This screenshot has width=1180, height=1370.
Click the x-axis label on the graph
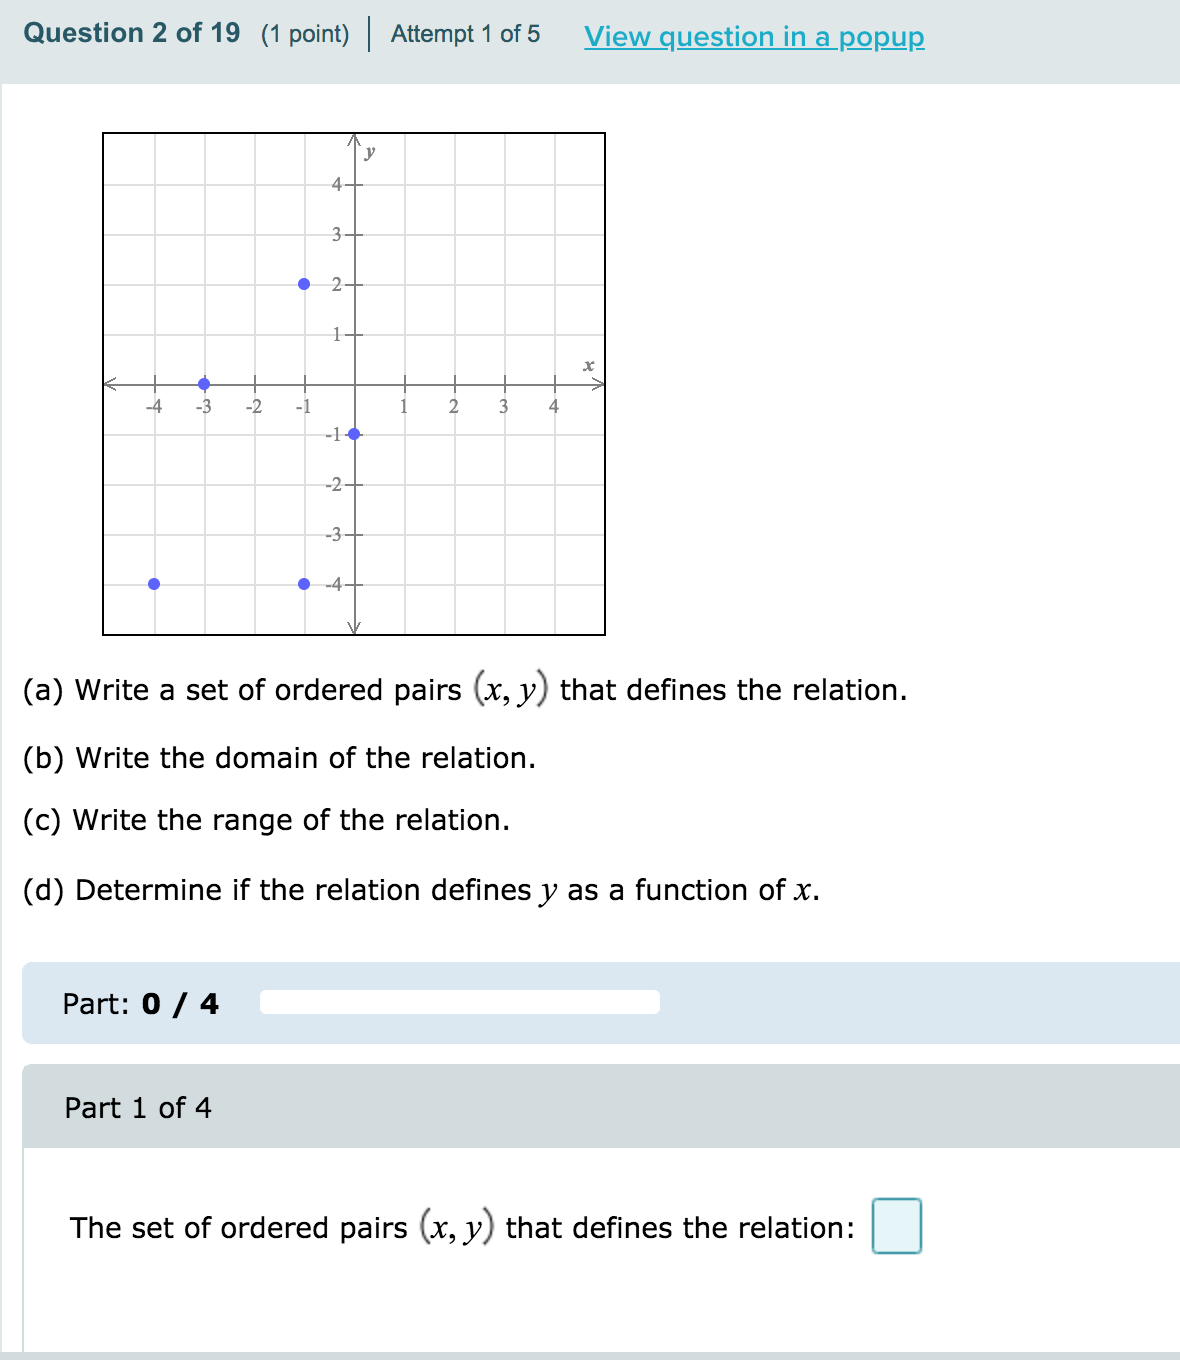coord(587,364)
